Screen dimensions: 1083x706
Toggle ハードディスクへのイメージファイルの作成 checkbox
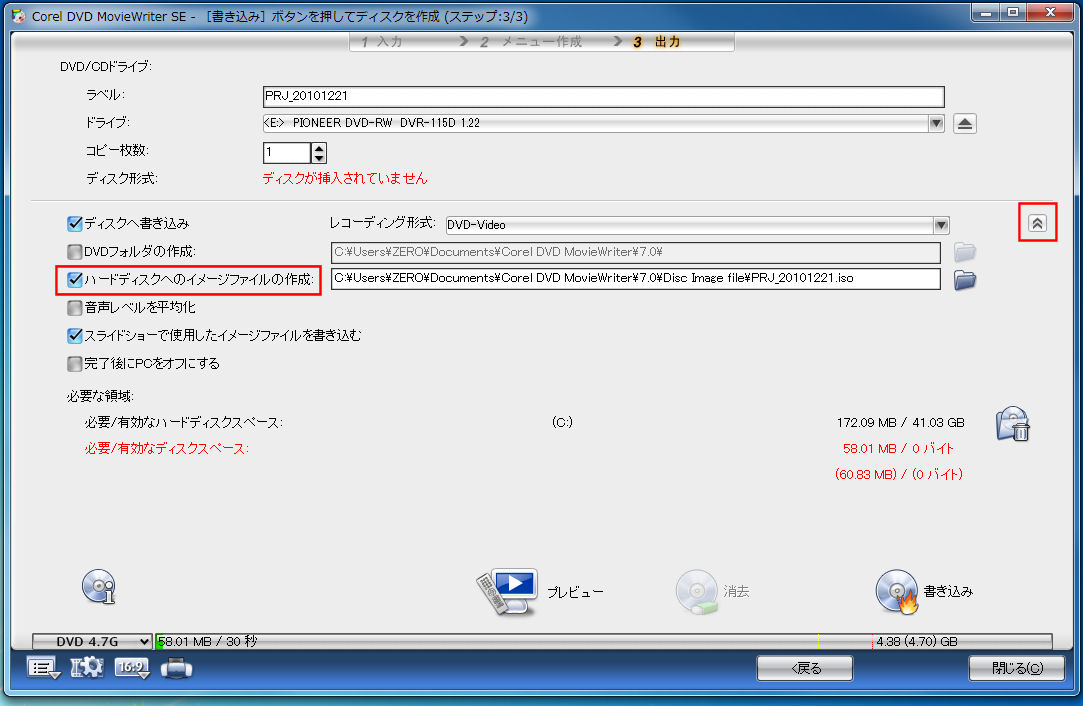[x=75, y=279]
